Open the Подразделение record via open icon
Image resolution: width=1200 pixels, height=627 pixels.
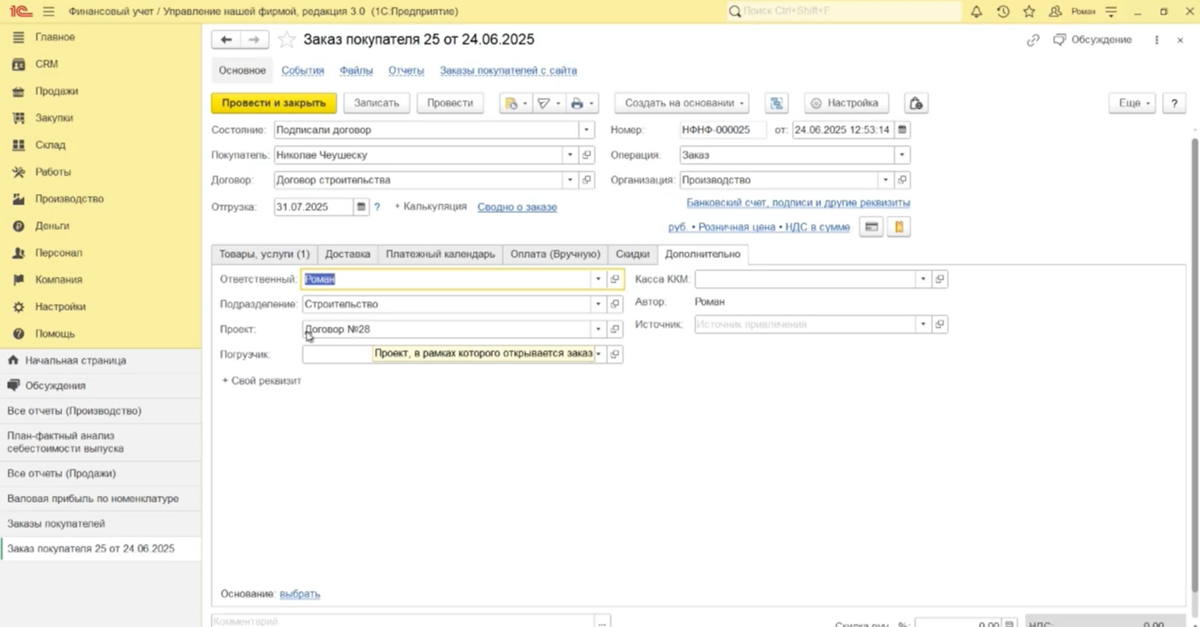click(x=615, y=304)
